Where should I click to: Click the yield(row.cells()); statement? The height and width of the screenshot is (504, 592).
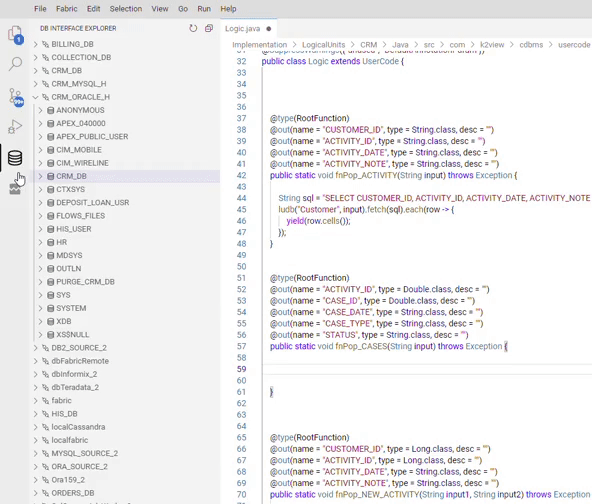pyautogui.click(x=318, y=221)
